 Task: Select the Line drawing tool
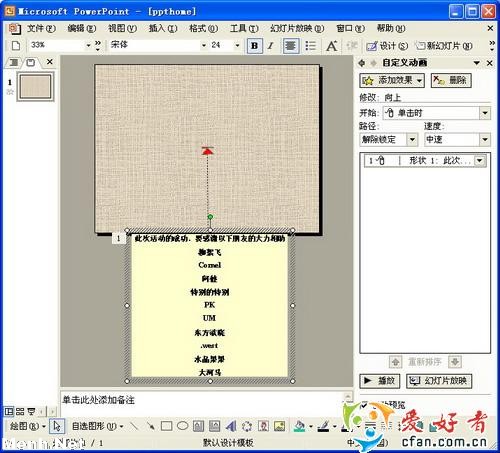134,426
